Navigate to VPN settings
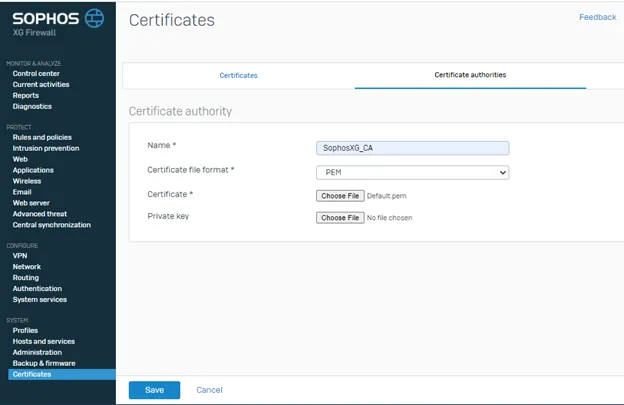The height and width of the screenshot is (405, 624). click(20, 255)
